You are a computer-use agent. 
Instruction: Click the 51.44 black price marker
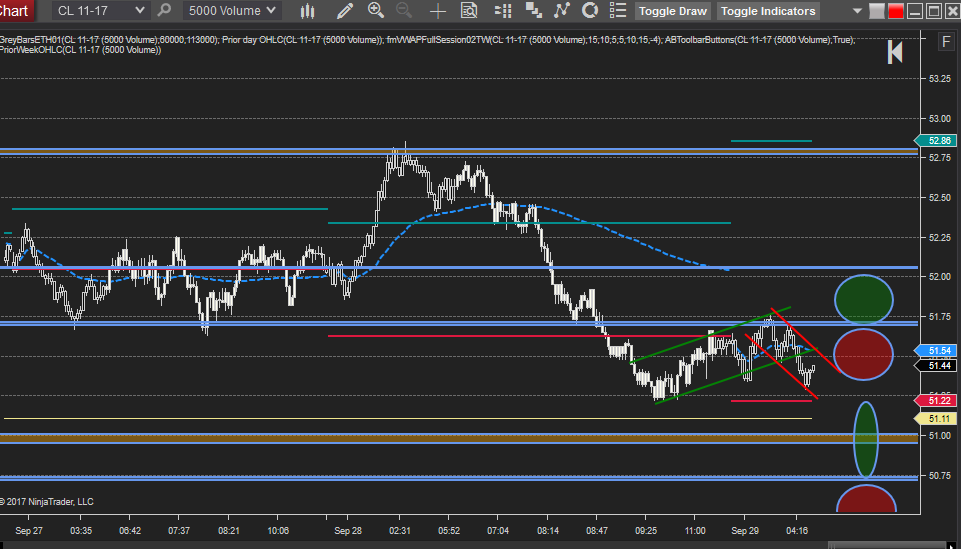click(x=936, y=366)
